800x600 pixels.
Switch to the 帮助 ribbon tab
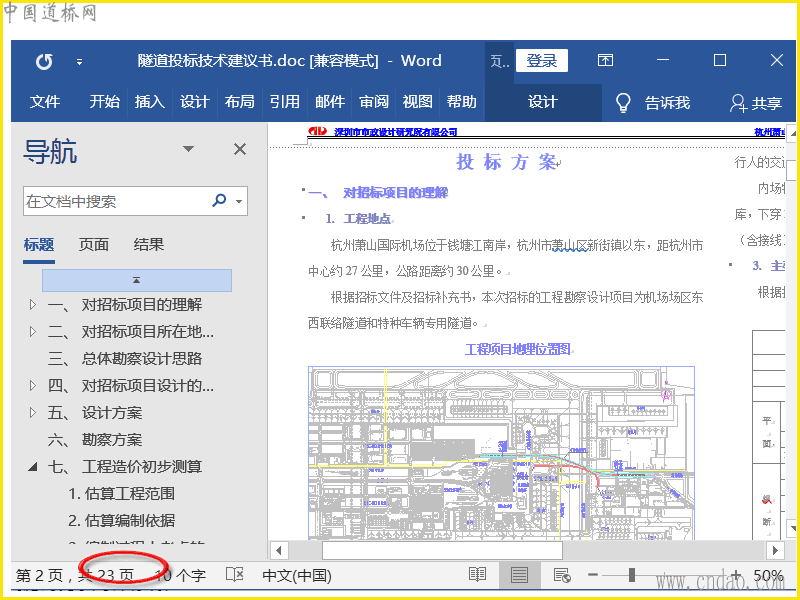click(461, 102)
